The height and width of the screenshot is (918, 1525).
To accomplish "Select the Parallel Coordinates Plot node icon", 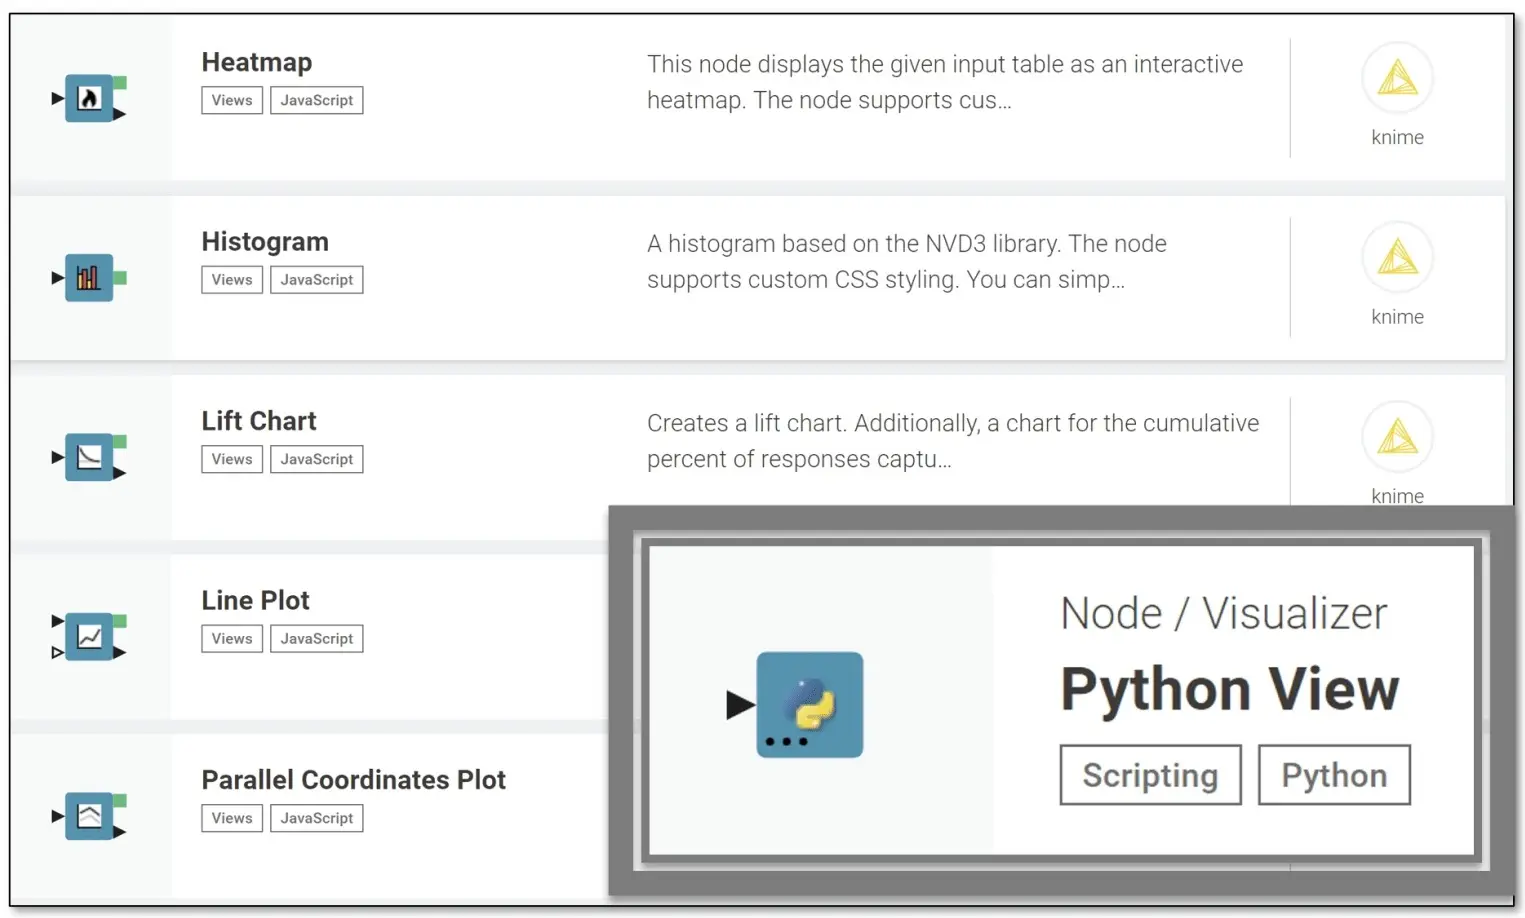I will (89, 816).
